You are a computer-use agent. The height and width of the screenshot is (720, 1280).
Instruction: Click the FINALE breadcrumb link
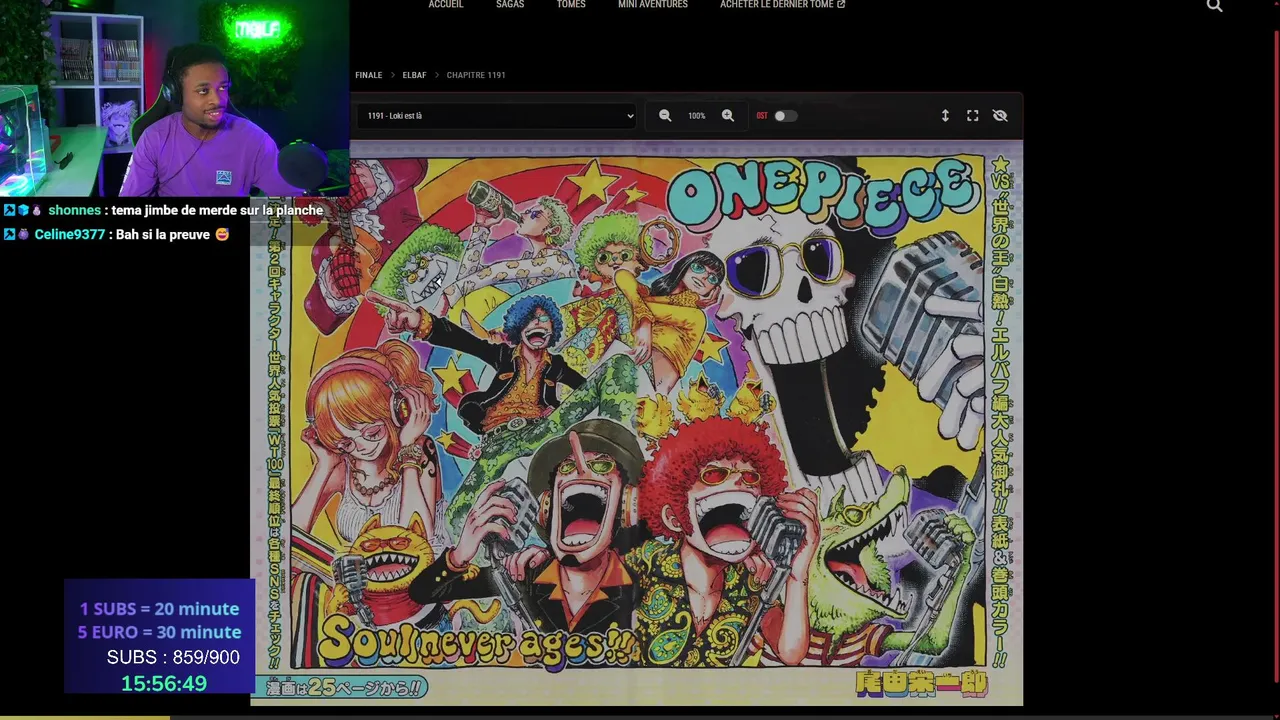369,75
